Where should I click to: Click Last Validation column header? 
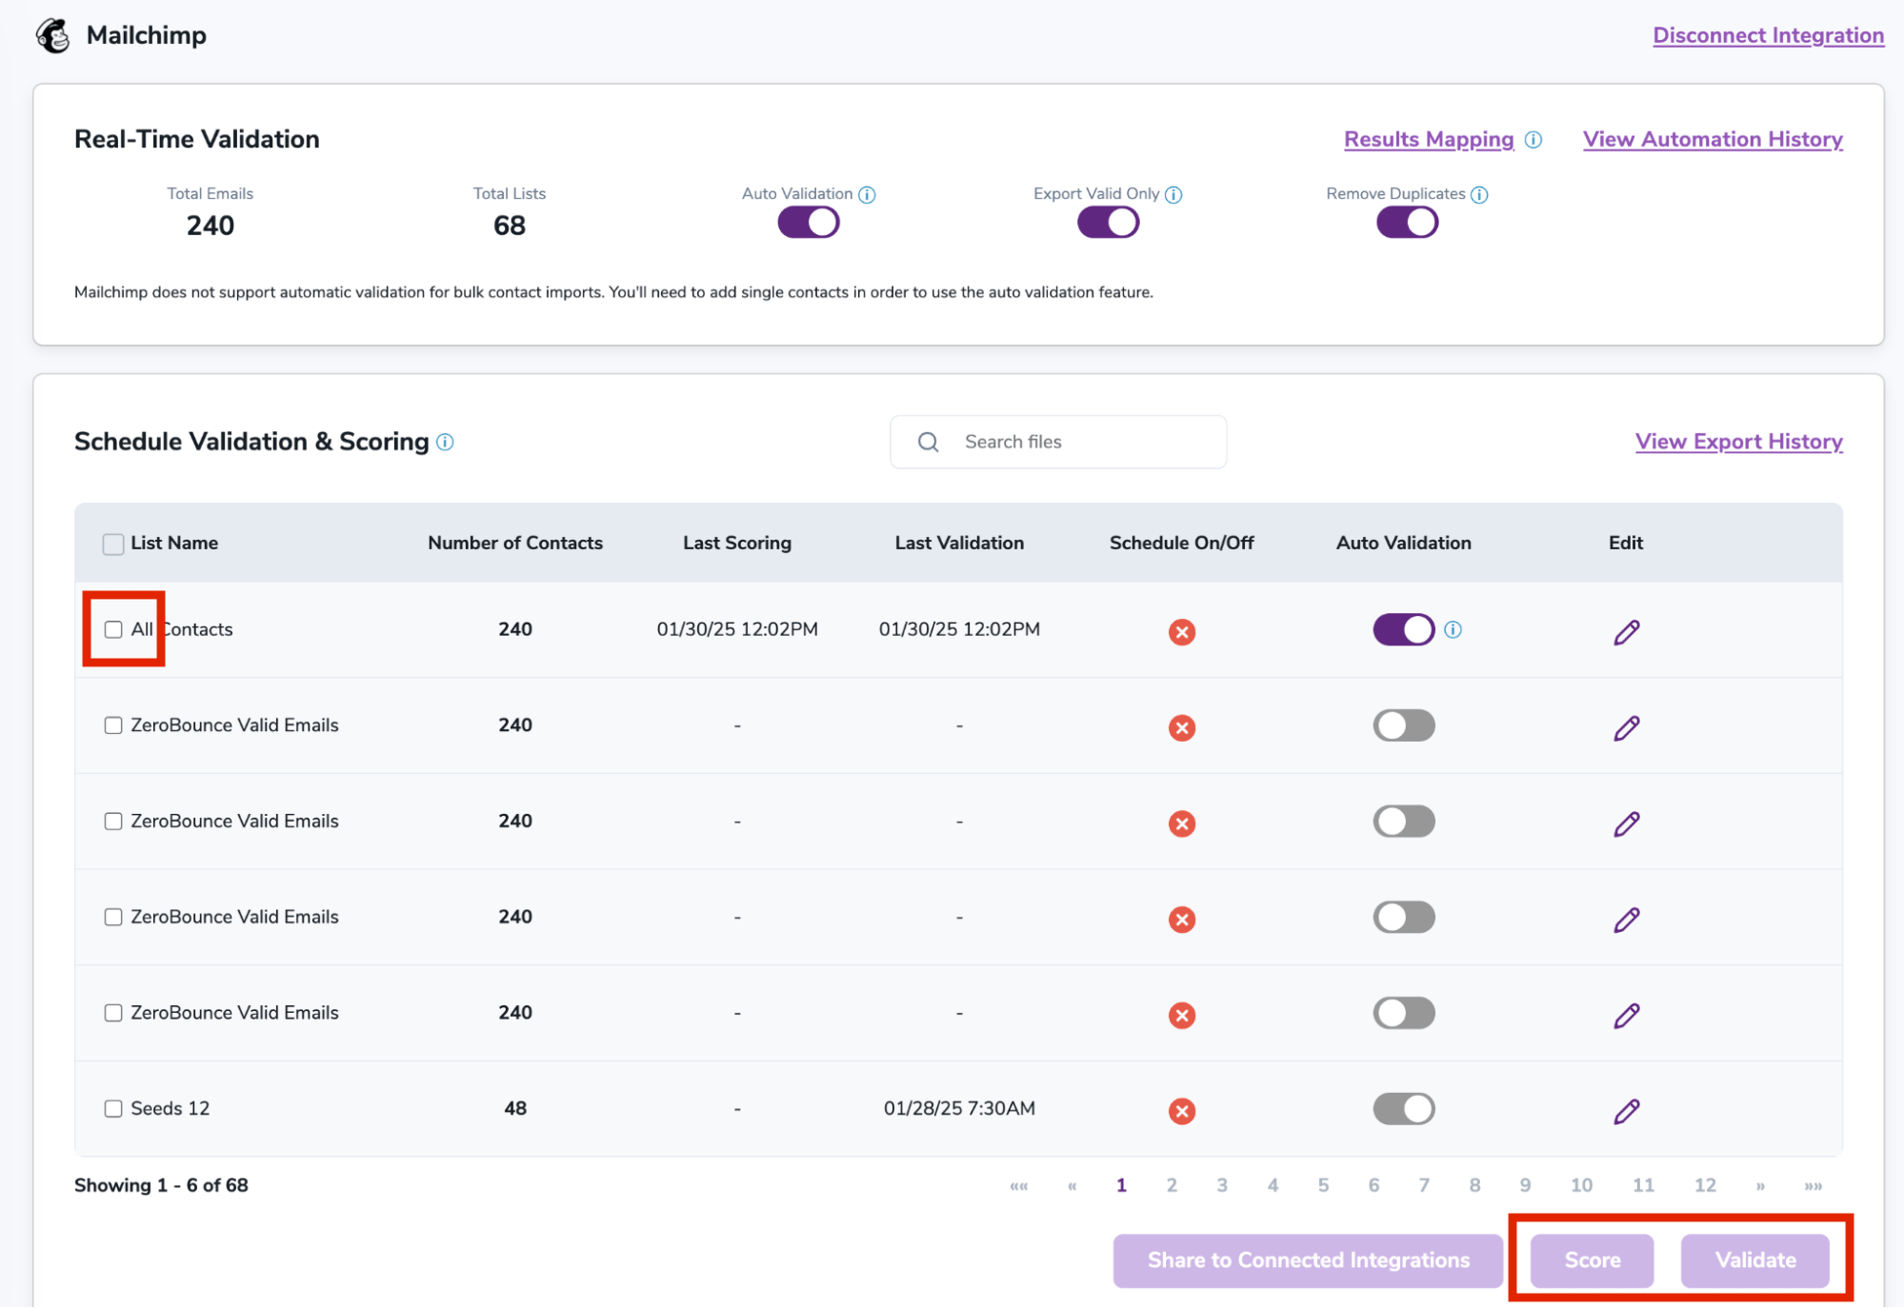(x=959, y=544)
